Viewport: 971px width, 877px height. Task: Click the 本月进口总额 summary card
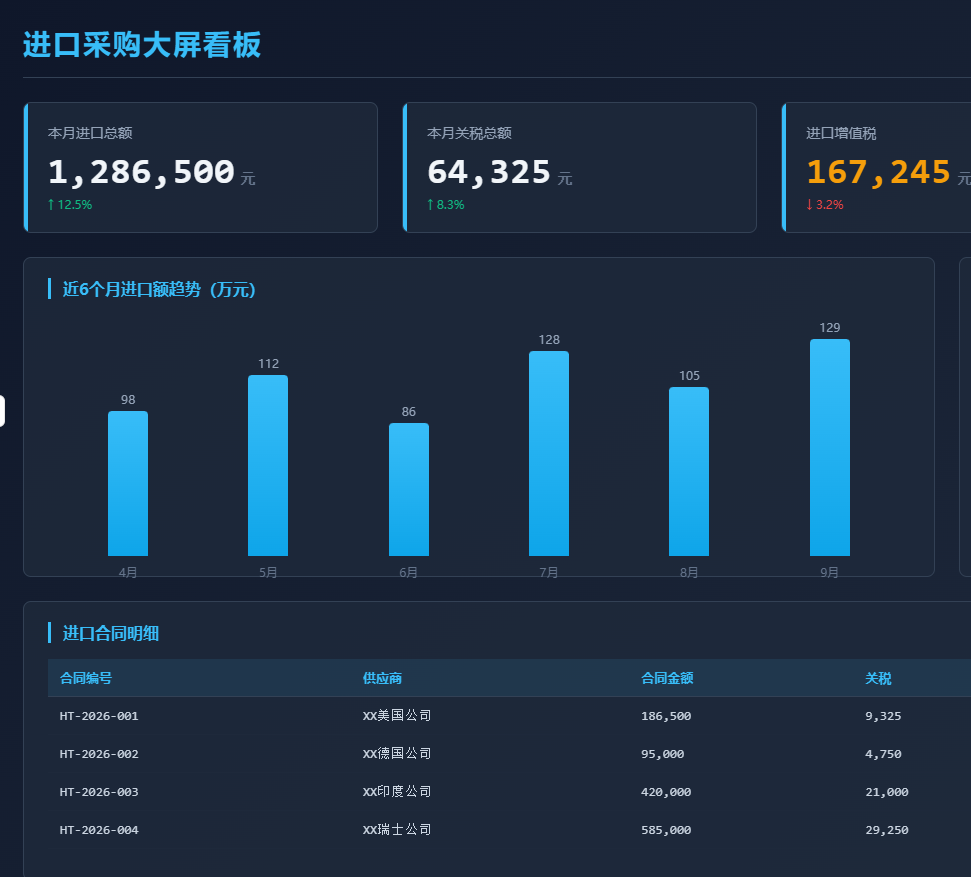201,167
